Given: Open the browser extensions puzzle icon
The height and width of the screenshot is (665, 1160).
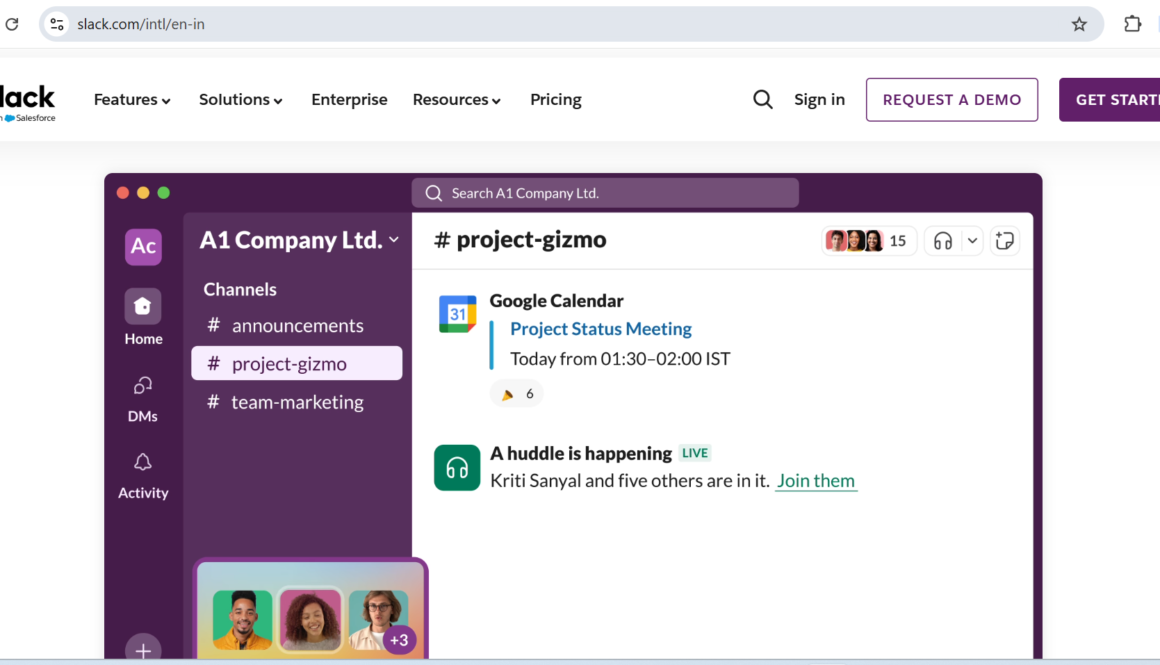Looking at the screenshot, I should point(1132,23).
